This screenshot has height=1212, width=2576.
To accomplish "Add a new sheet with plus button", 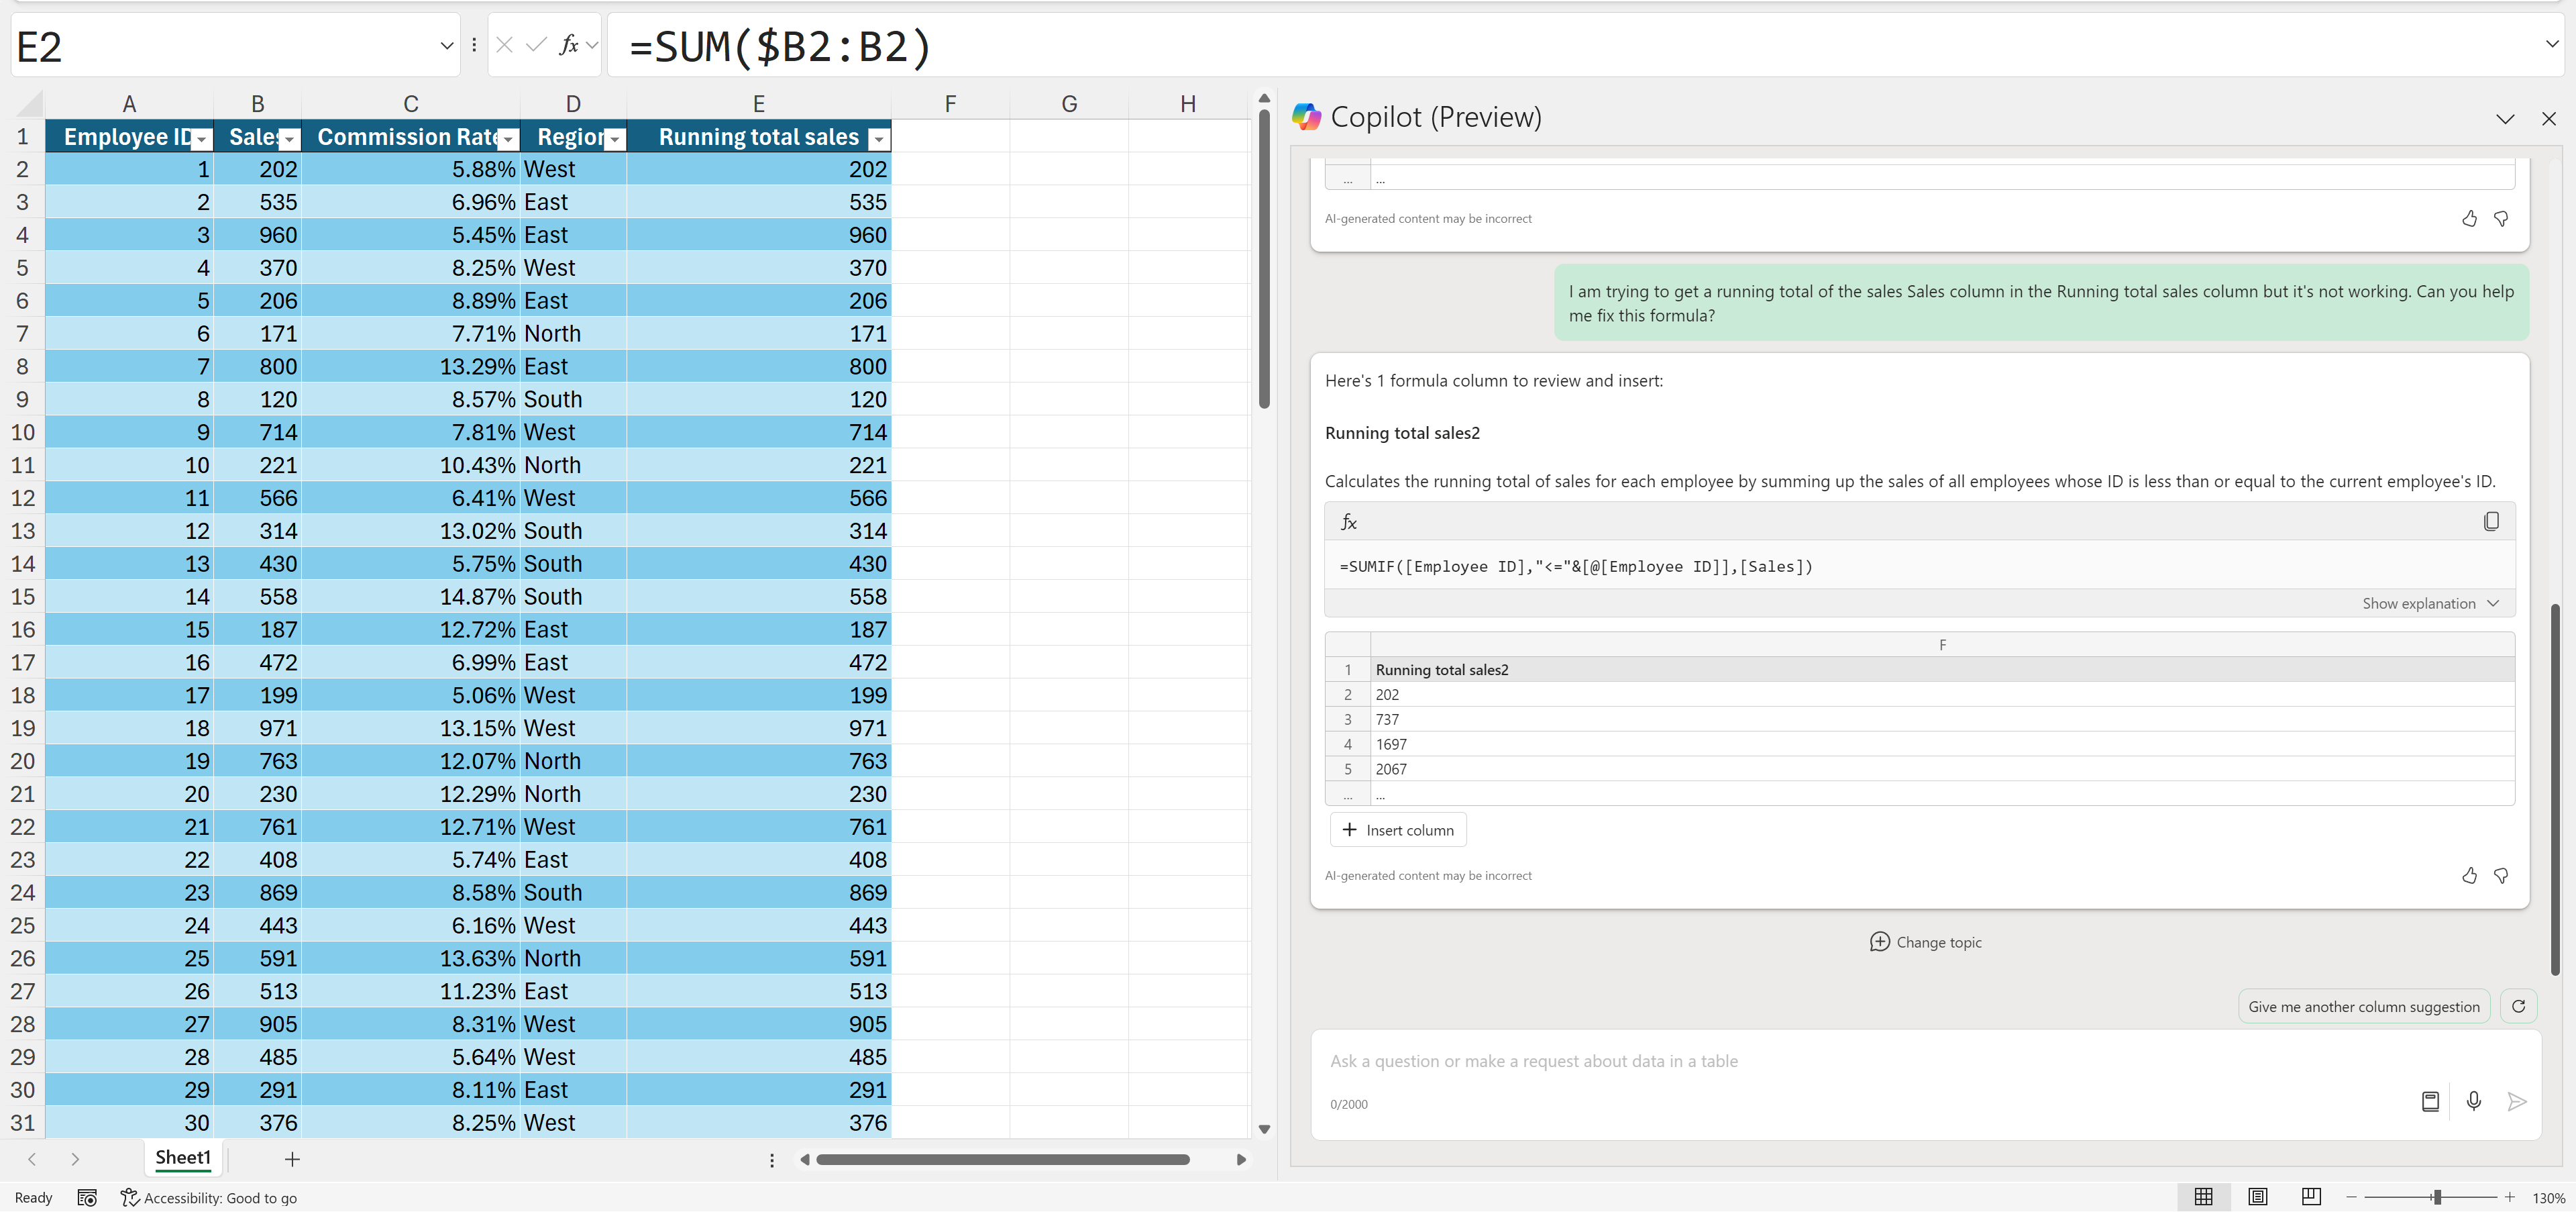I will 292,1159.
